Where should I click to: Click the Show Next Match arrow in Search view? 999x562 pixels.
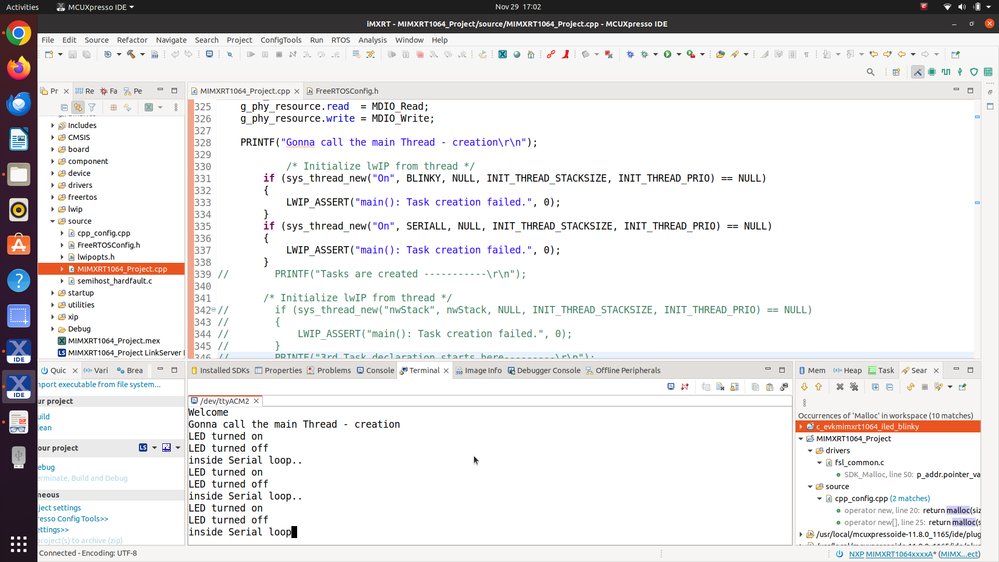tap(805, 387)
